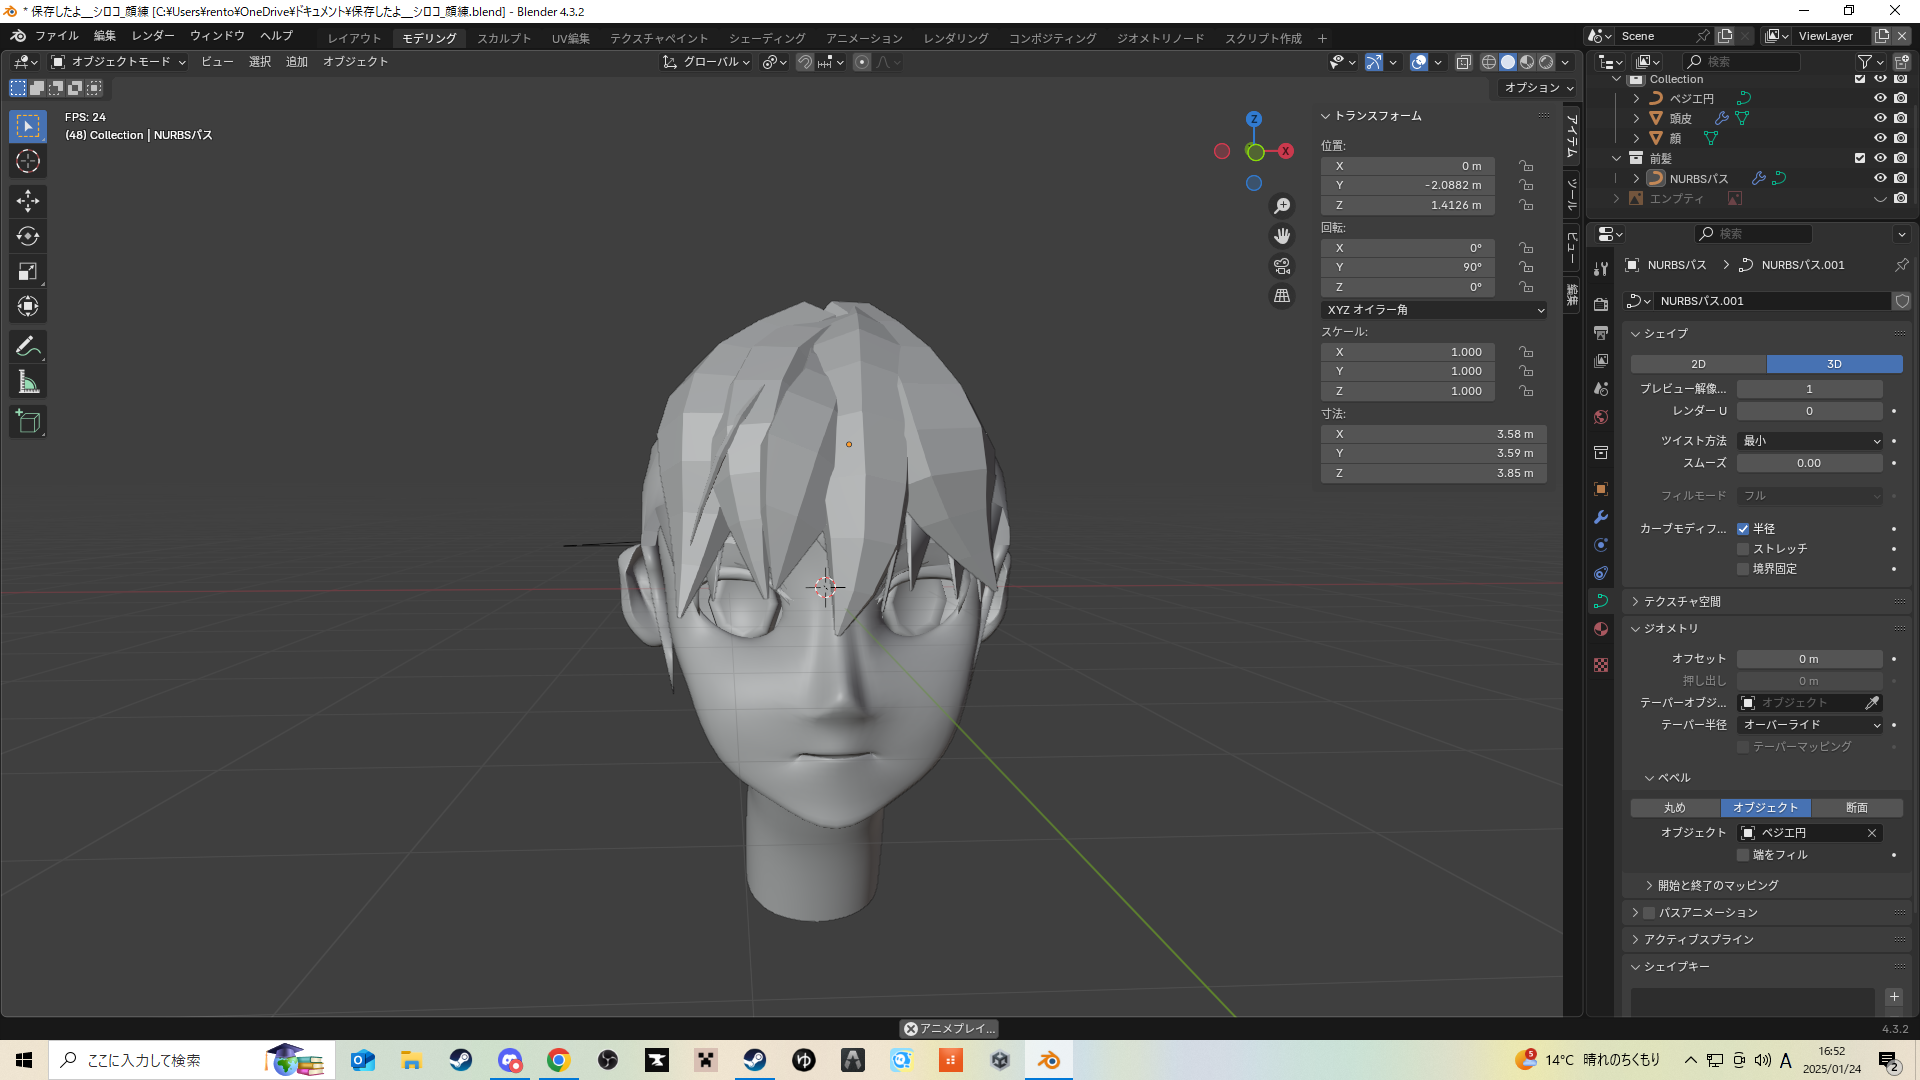
Task: Select the Scale tool in the toolbar
Action: [x=28, y=271]
